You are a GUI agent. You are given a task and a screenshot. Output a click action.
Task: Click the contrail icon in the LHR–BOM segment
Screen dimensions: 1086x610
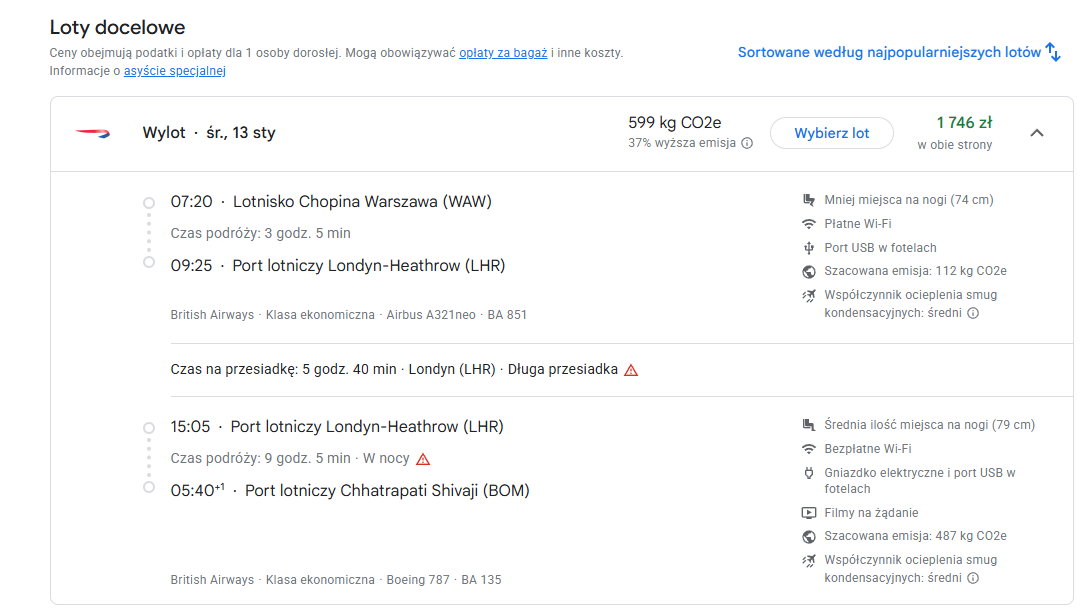808,561
